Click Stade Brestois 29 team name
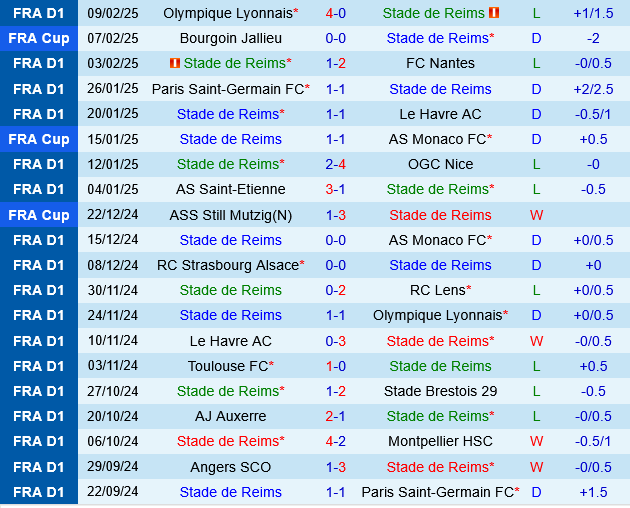Screen dimensions: 630x508 pyautogui.click(x=440, y=391)
